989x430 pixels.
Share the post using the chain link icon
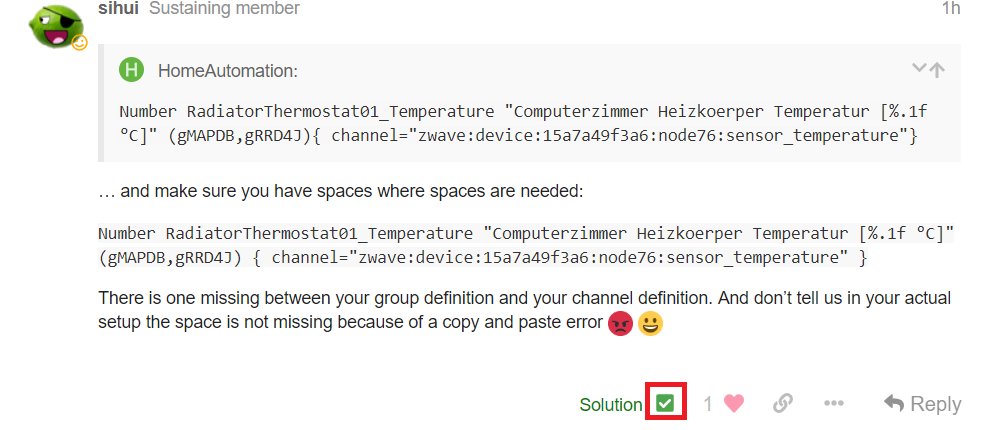(x=783, y=403)
